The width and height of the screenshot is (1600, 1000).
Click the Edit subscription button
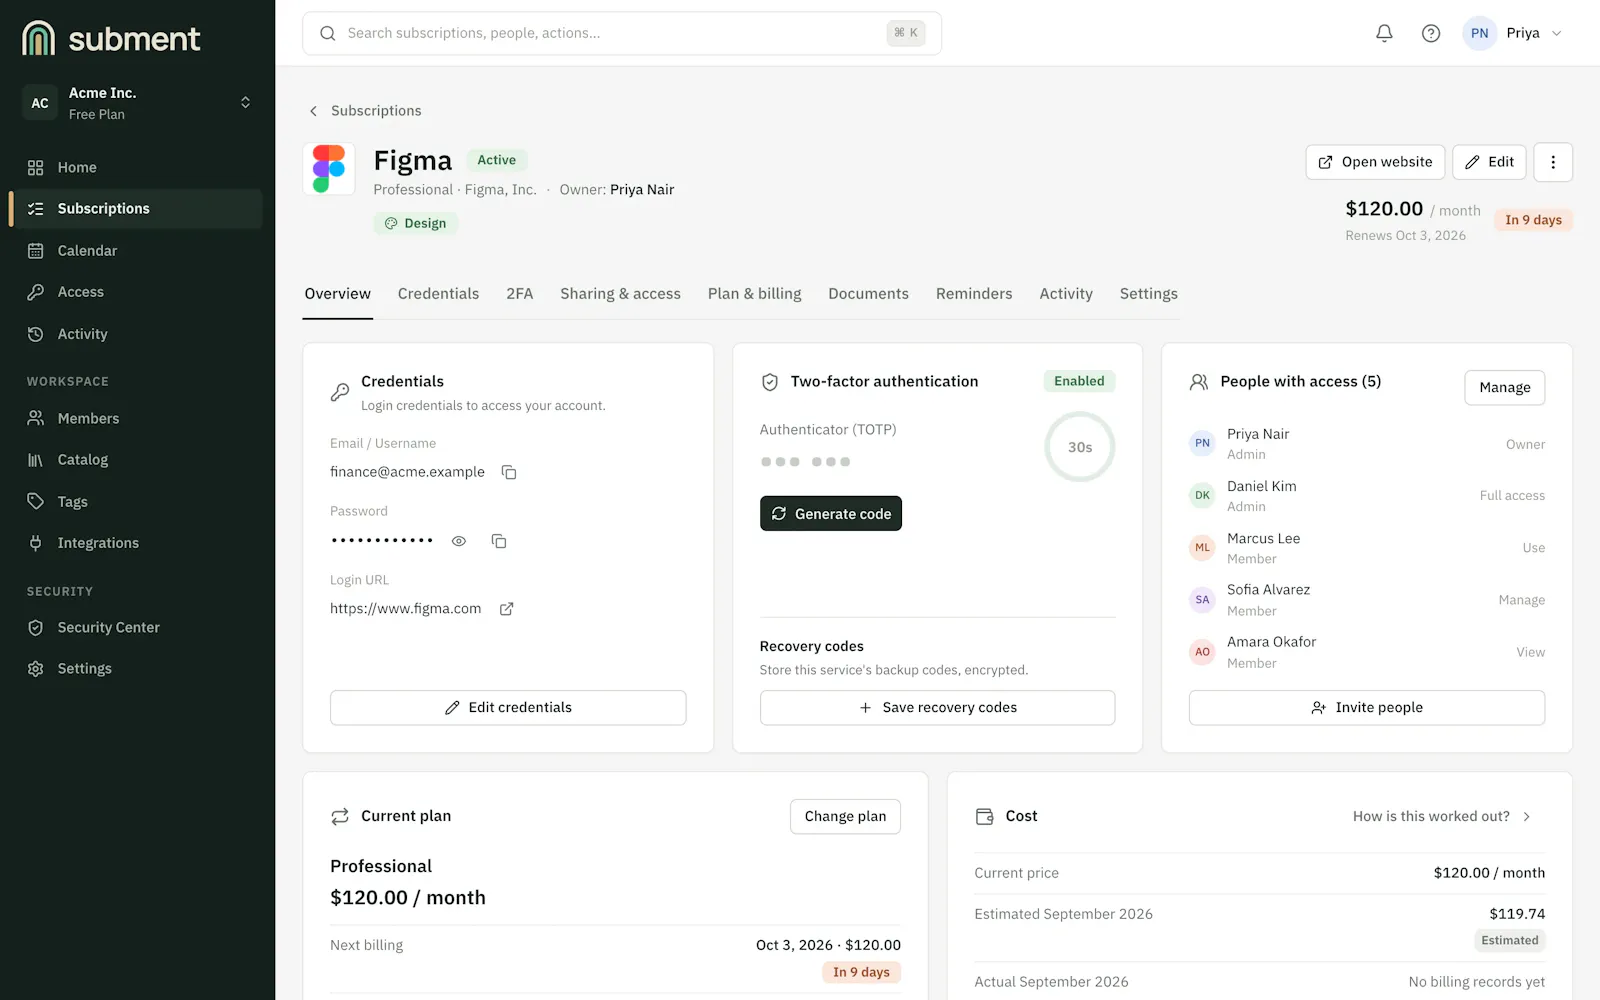(1489, 162)
